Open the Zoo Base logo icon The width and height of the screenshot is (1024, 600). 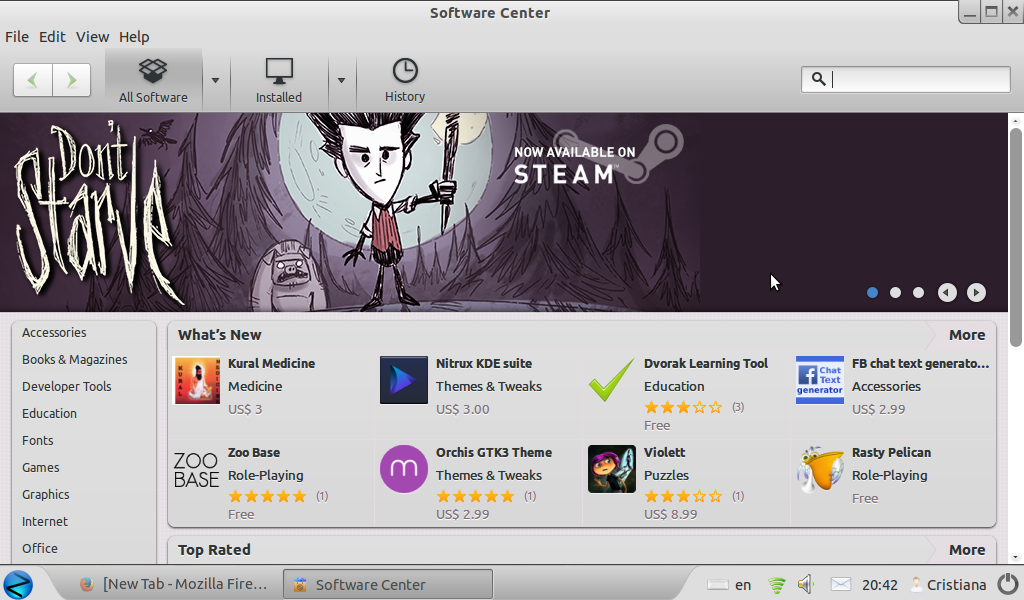coord(197,469)
